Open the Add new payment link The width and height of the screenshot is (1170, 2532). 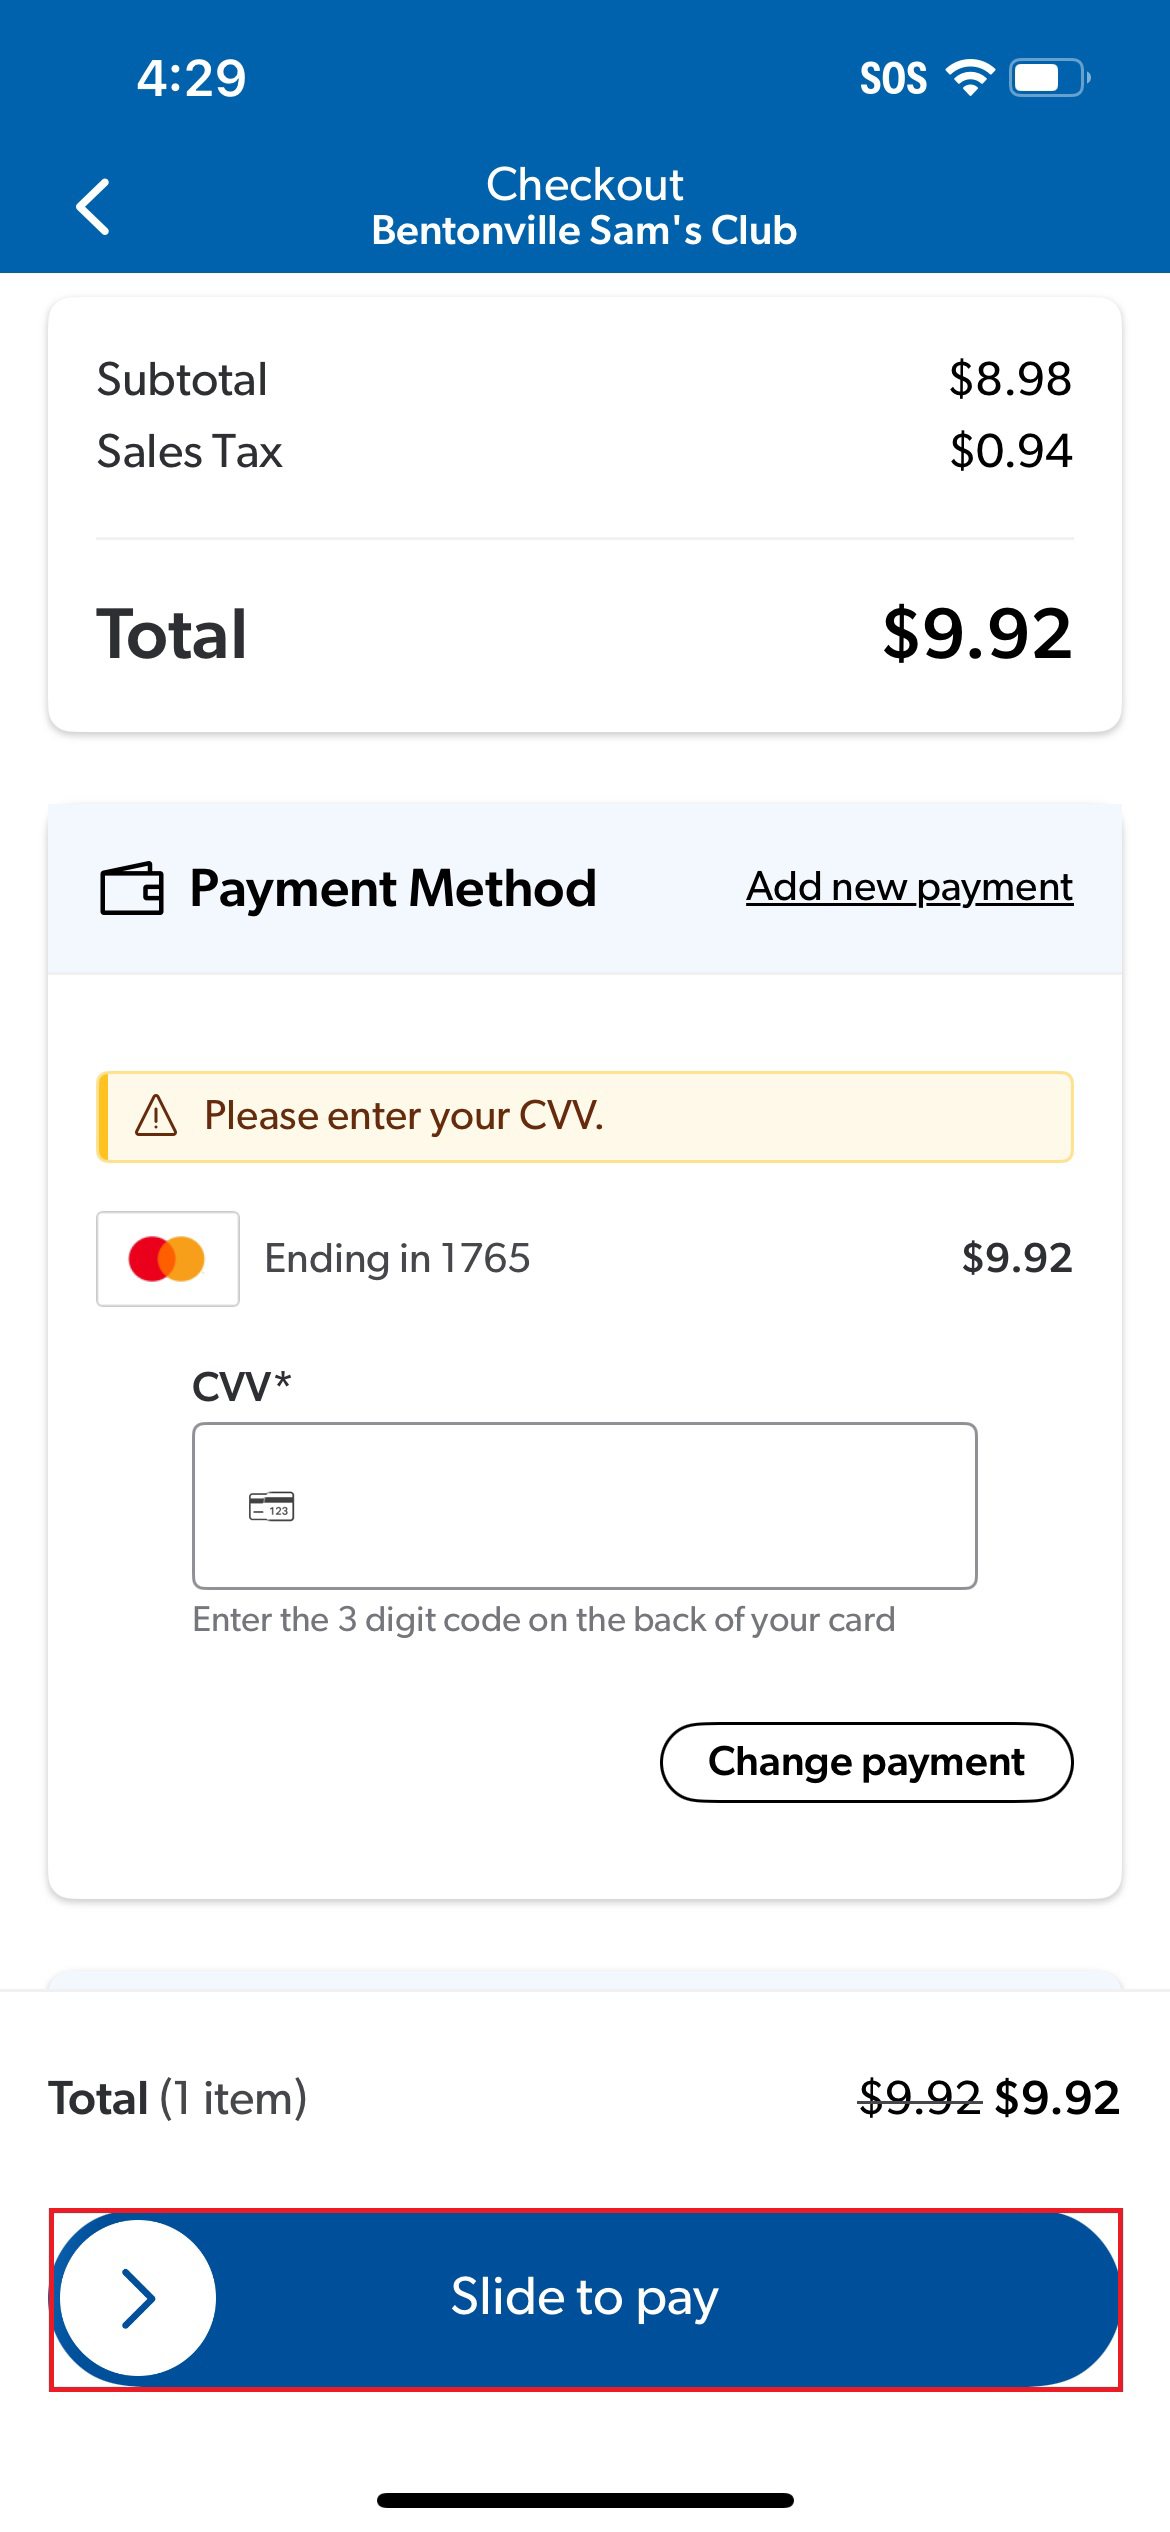click(x=909, y=886)
